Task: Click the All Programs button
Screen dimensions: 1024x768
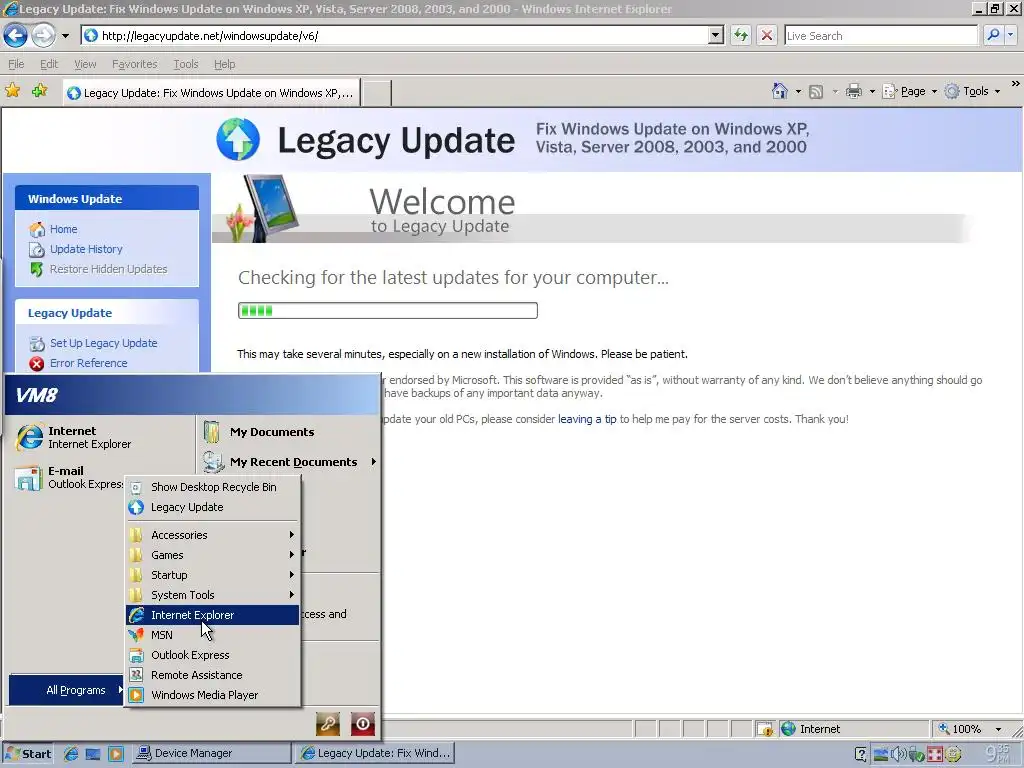Action: [x=68, y=690]
